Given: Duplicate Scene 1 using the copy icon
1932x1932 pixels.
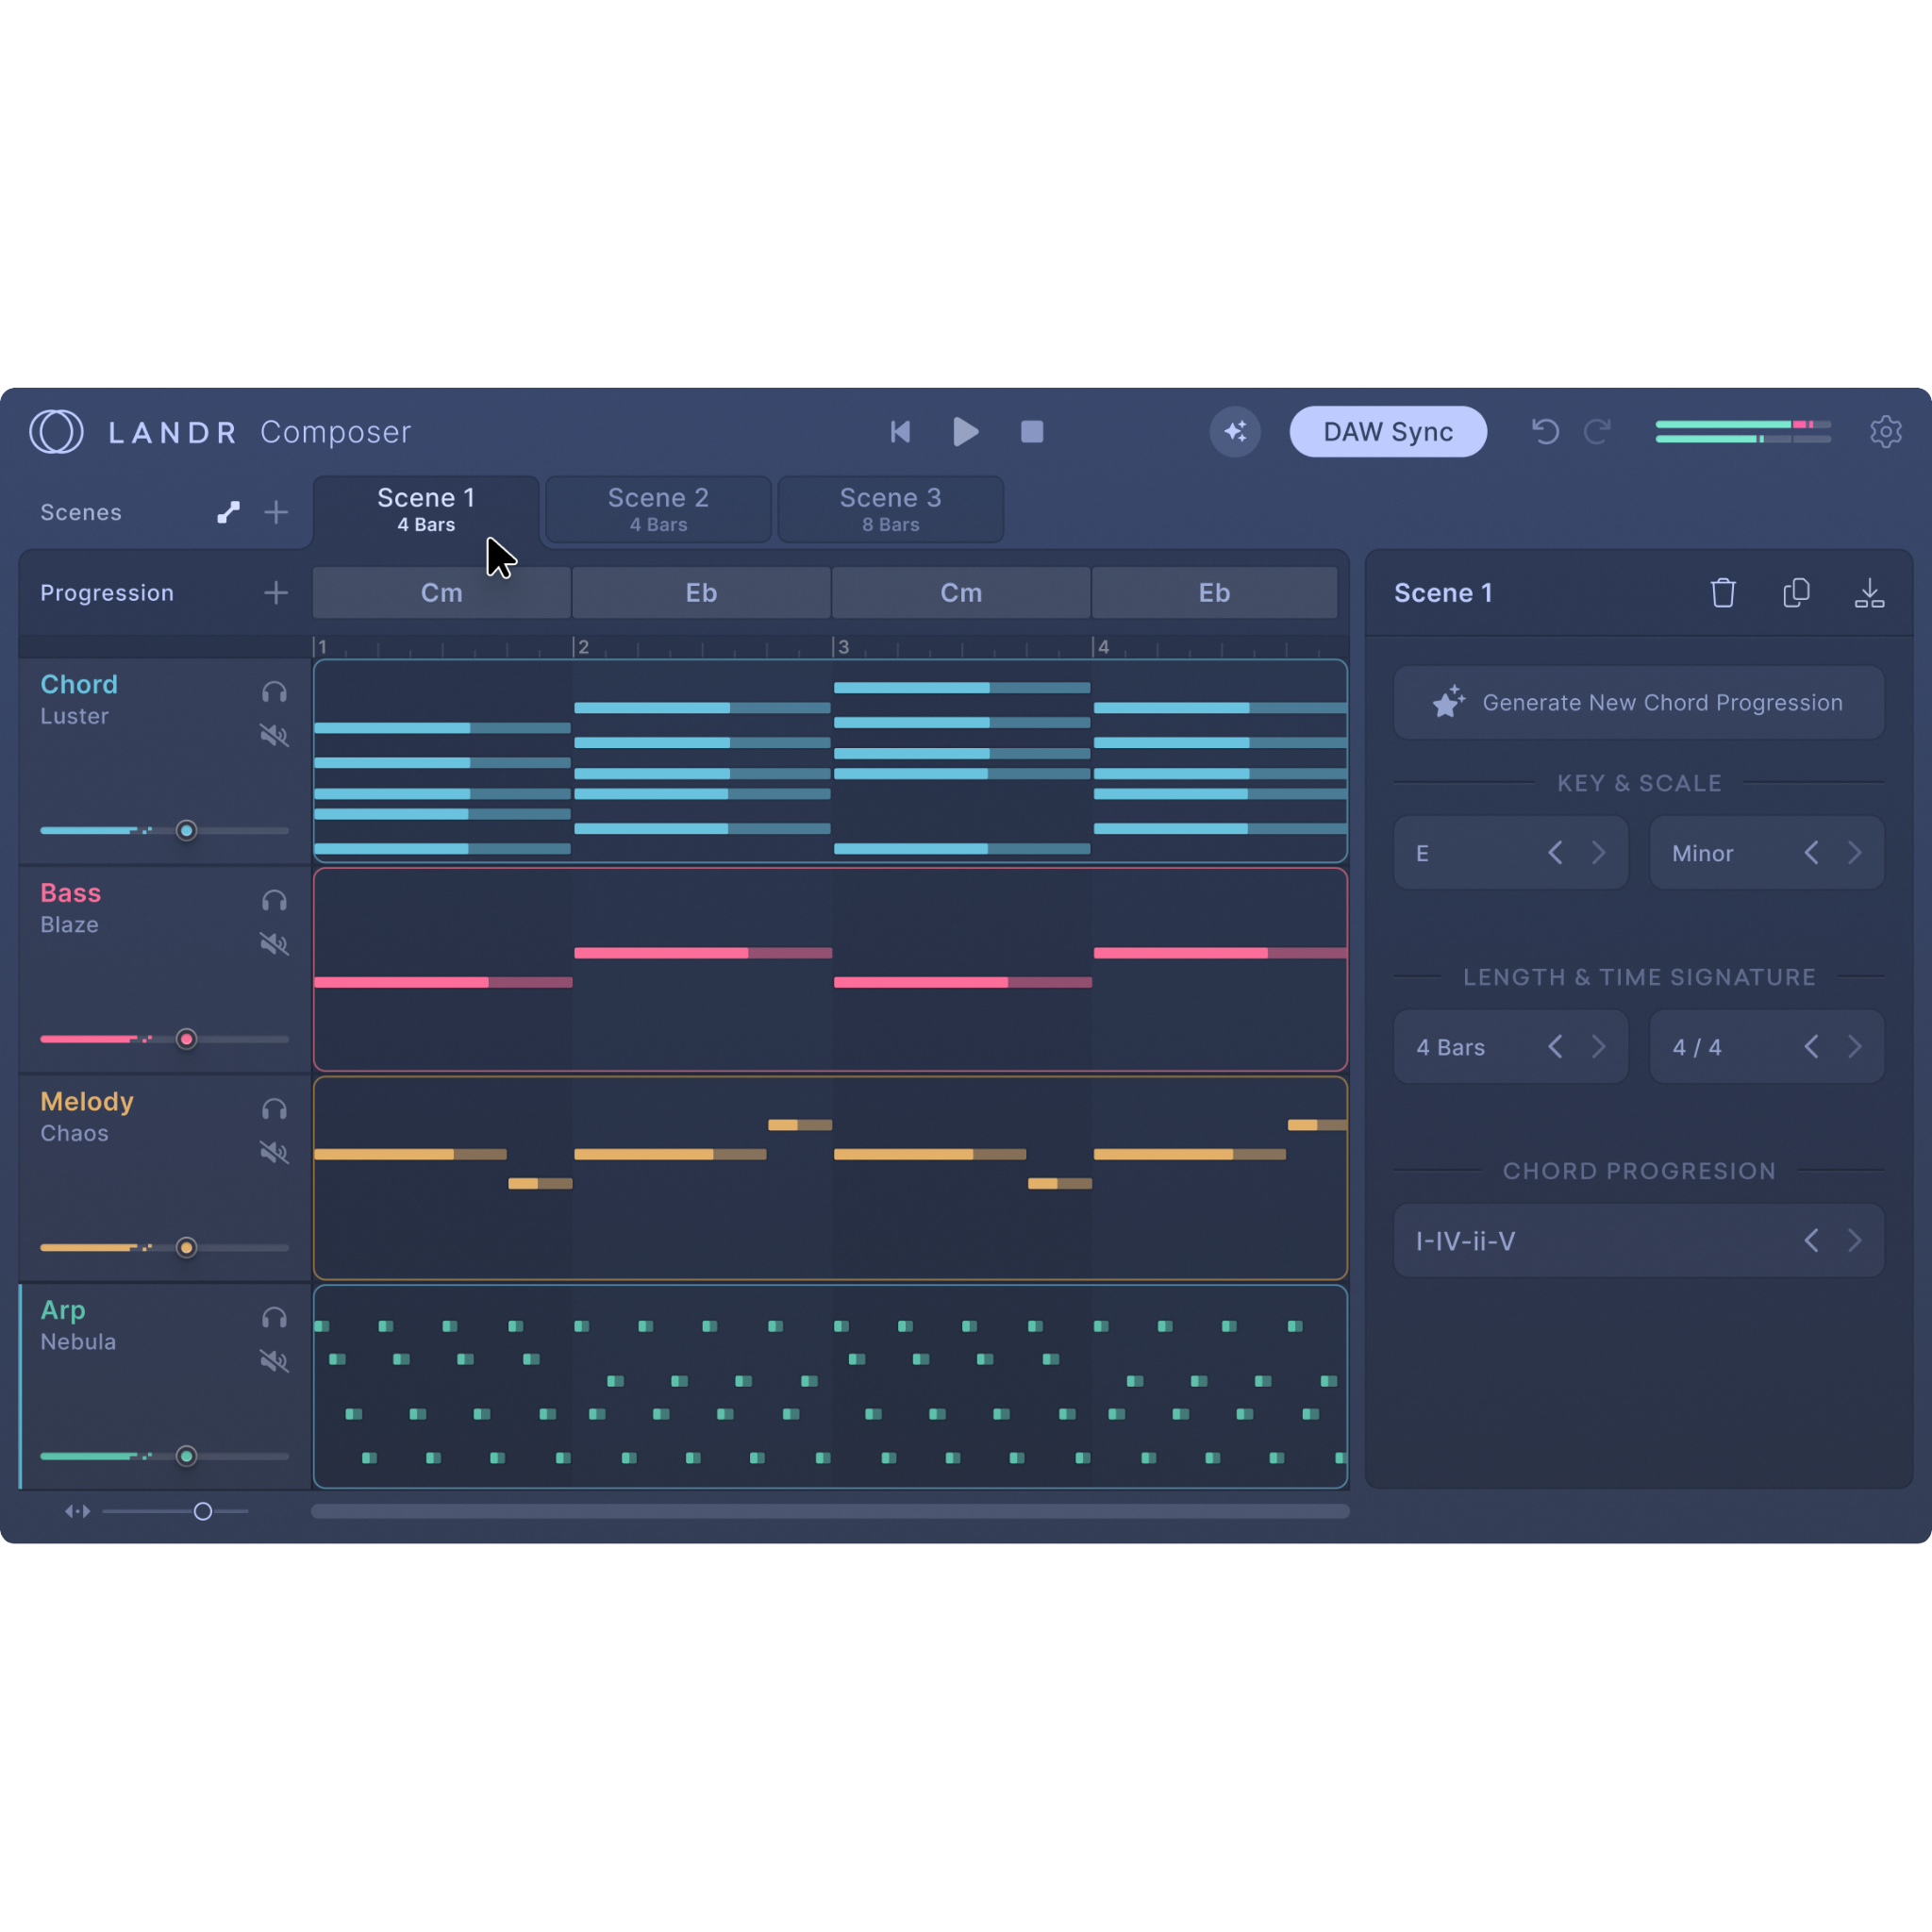Looking at the screenshot, I should tap(1796, 592).
